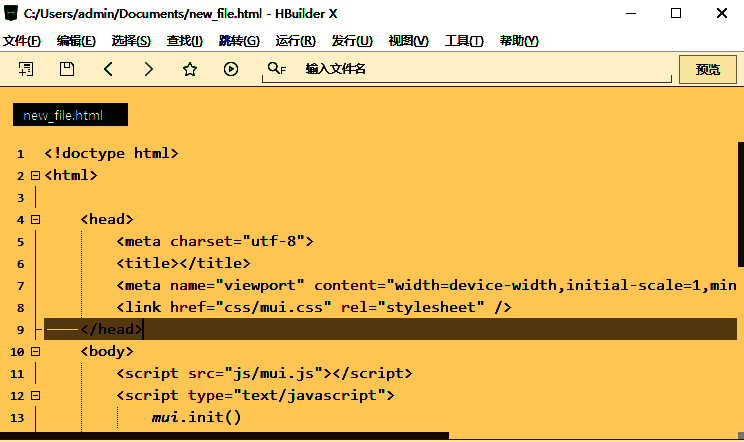Click the 输入文件名 file name input field
Image resolution: width=744 pixels, height=442 pixels.
pos(480,69)
